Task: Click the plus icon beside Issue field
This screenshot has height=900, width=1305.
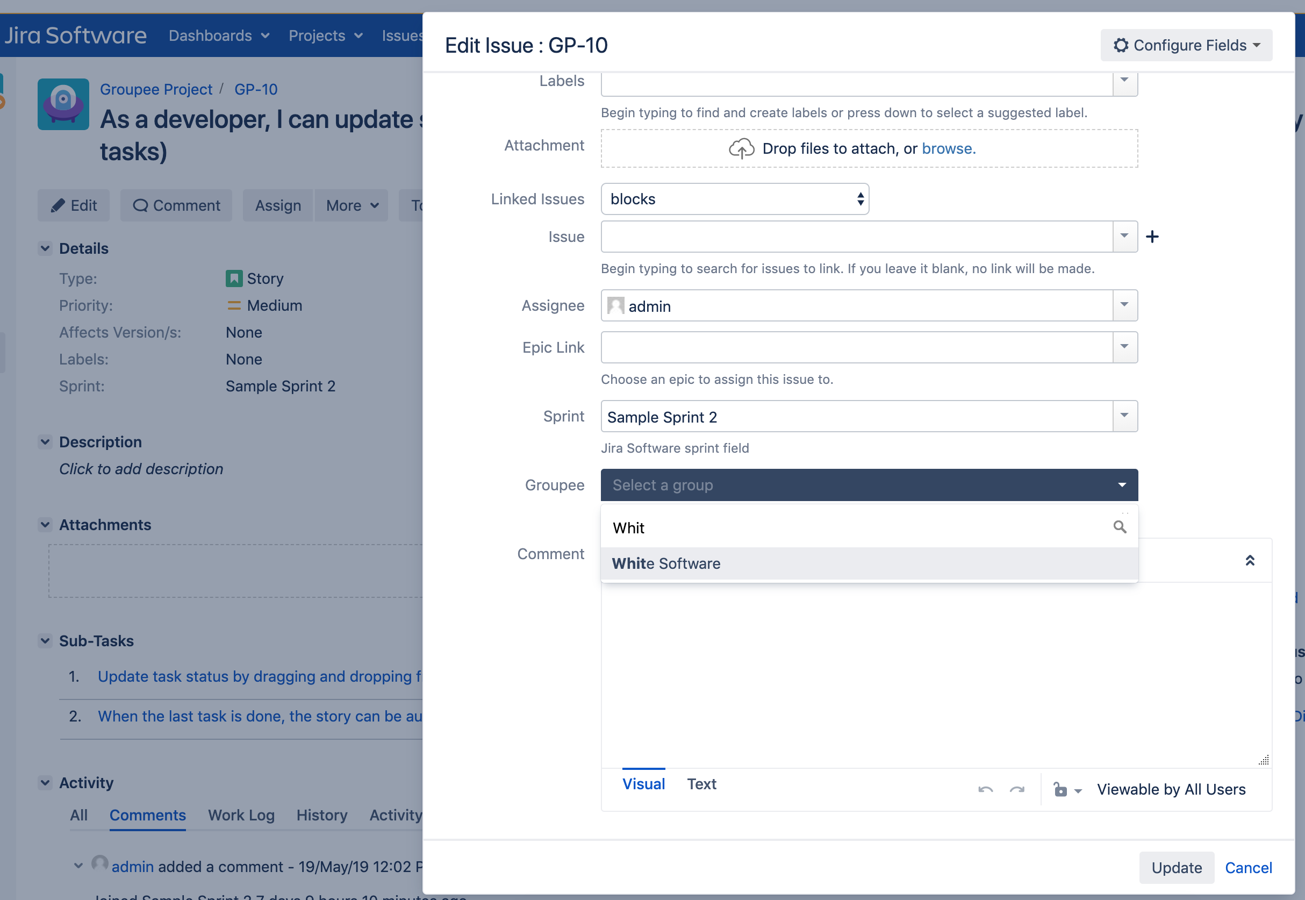Action: 1152,237
